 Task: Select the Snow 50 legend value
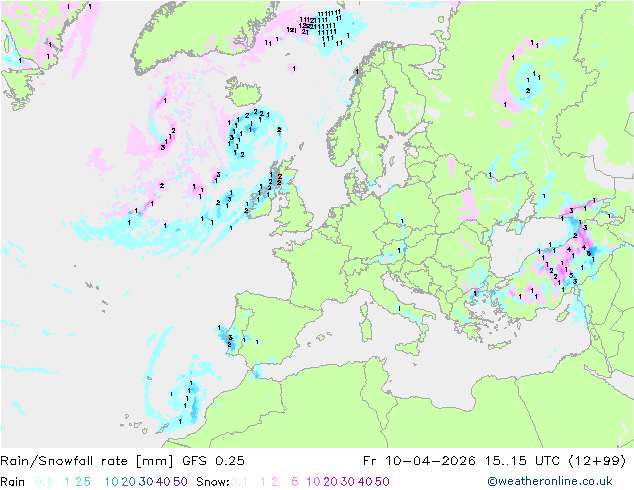pos(382,482)
